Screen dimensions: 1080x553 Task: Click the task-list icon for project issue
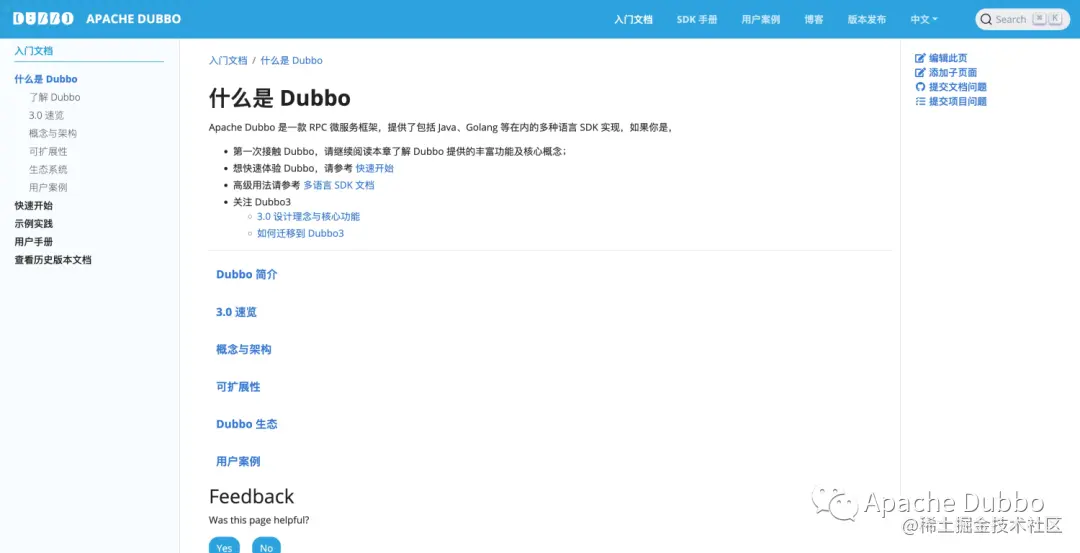pyautogui.click(x=920, y=101)
